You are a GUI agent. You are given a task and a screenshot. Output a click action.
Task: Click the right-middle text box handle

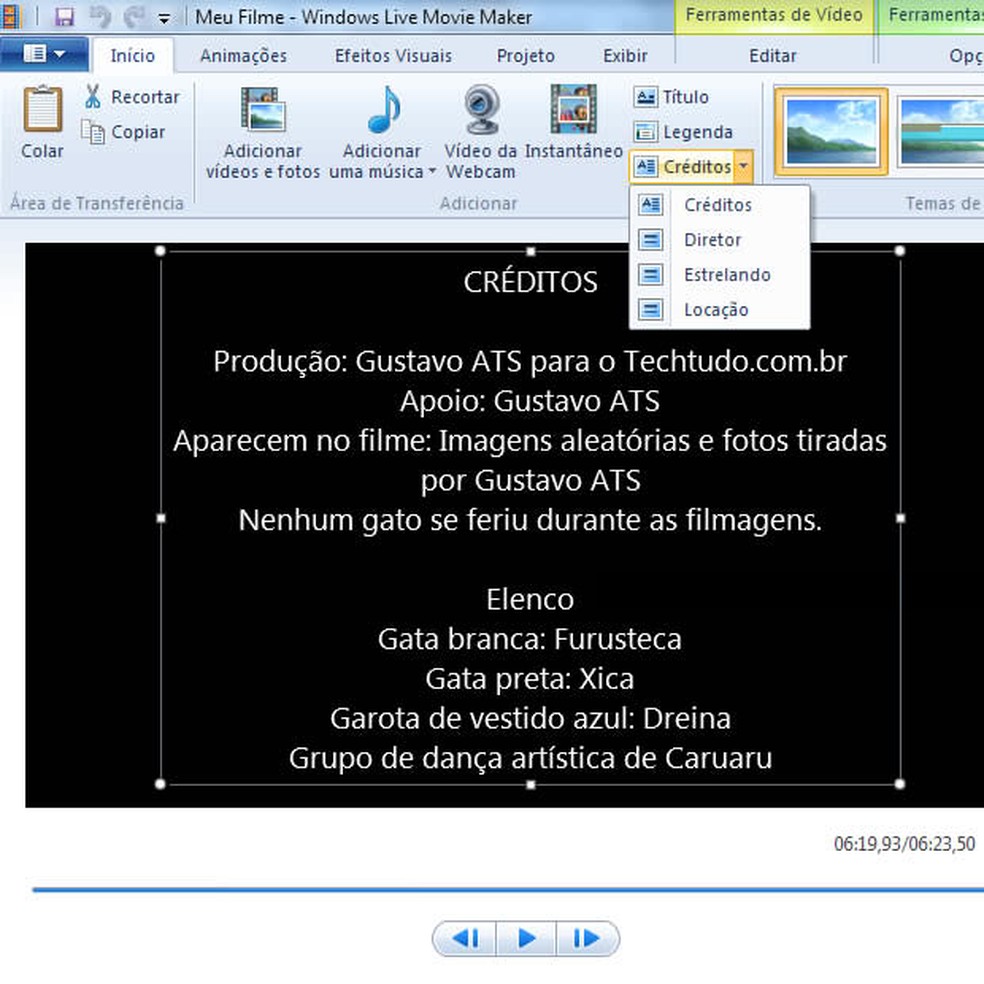point(900,518)
